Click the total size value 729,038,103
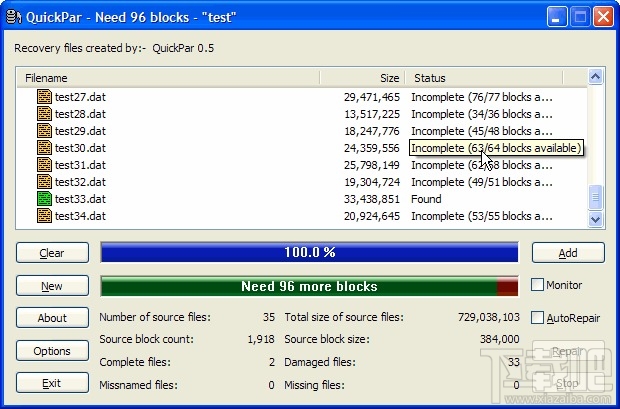 click(488, 317)
